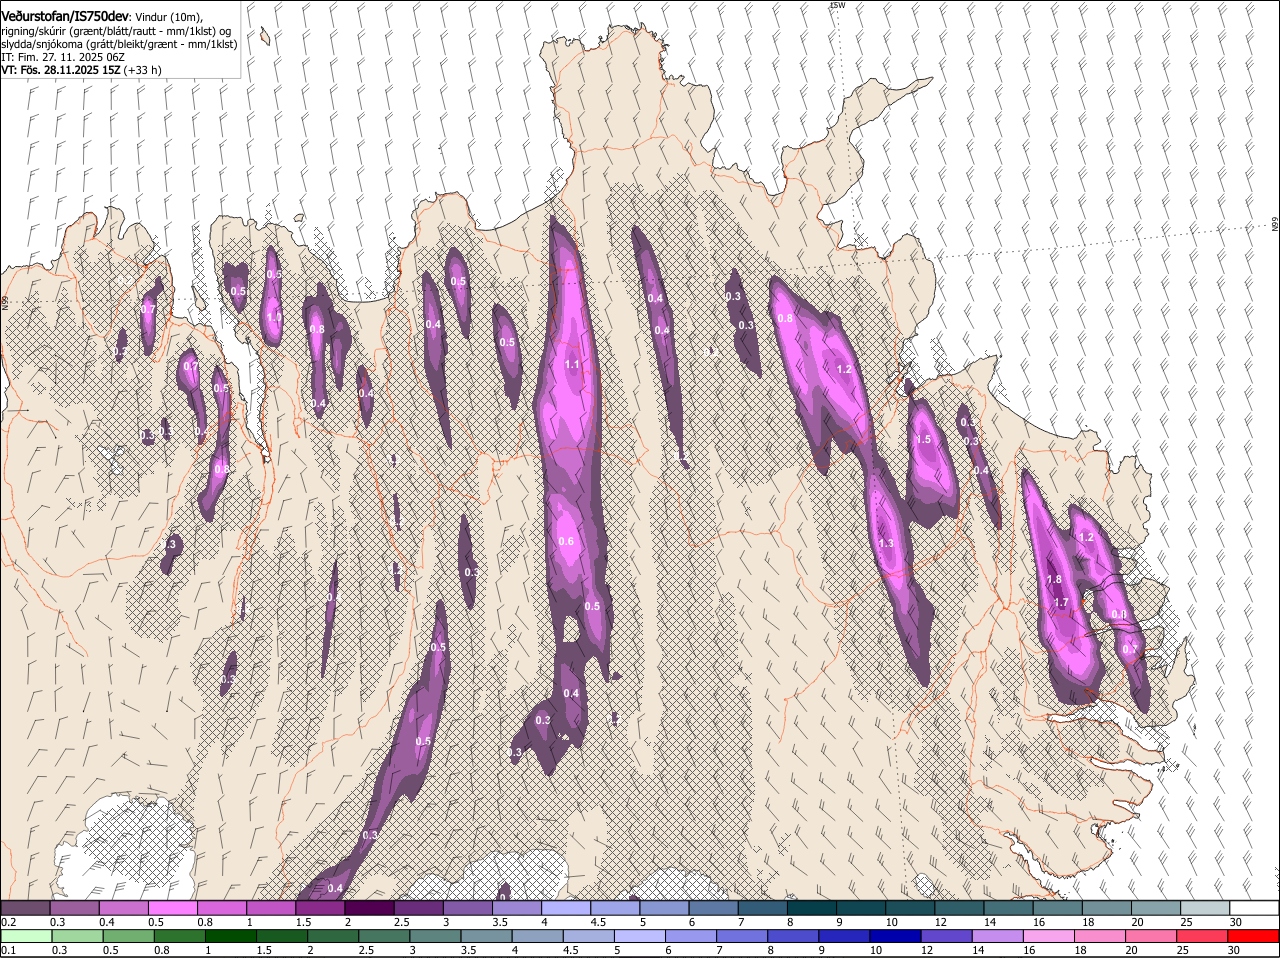The width and height of the screenshot is (1280, 958).
Task: Pick upper legend swatch between 0.5 and 0.8
Action: click(x=172, y=908)
